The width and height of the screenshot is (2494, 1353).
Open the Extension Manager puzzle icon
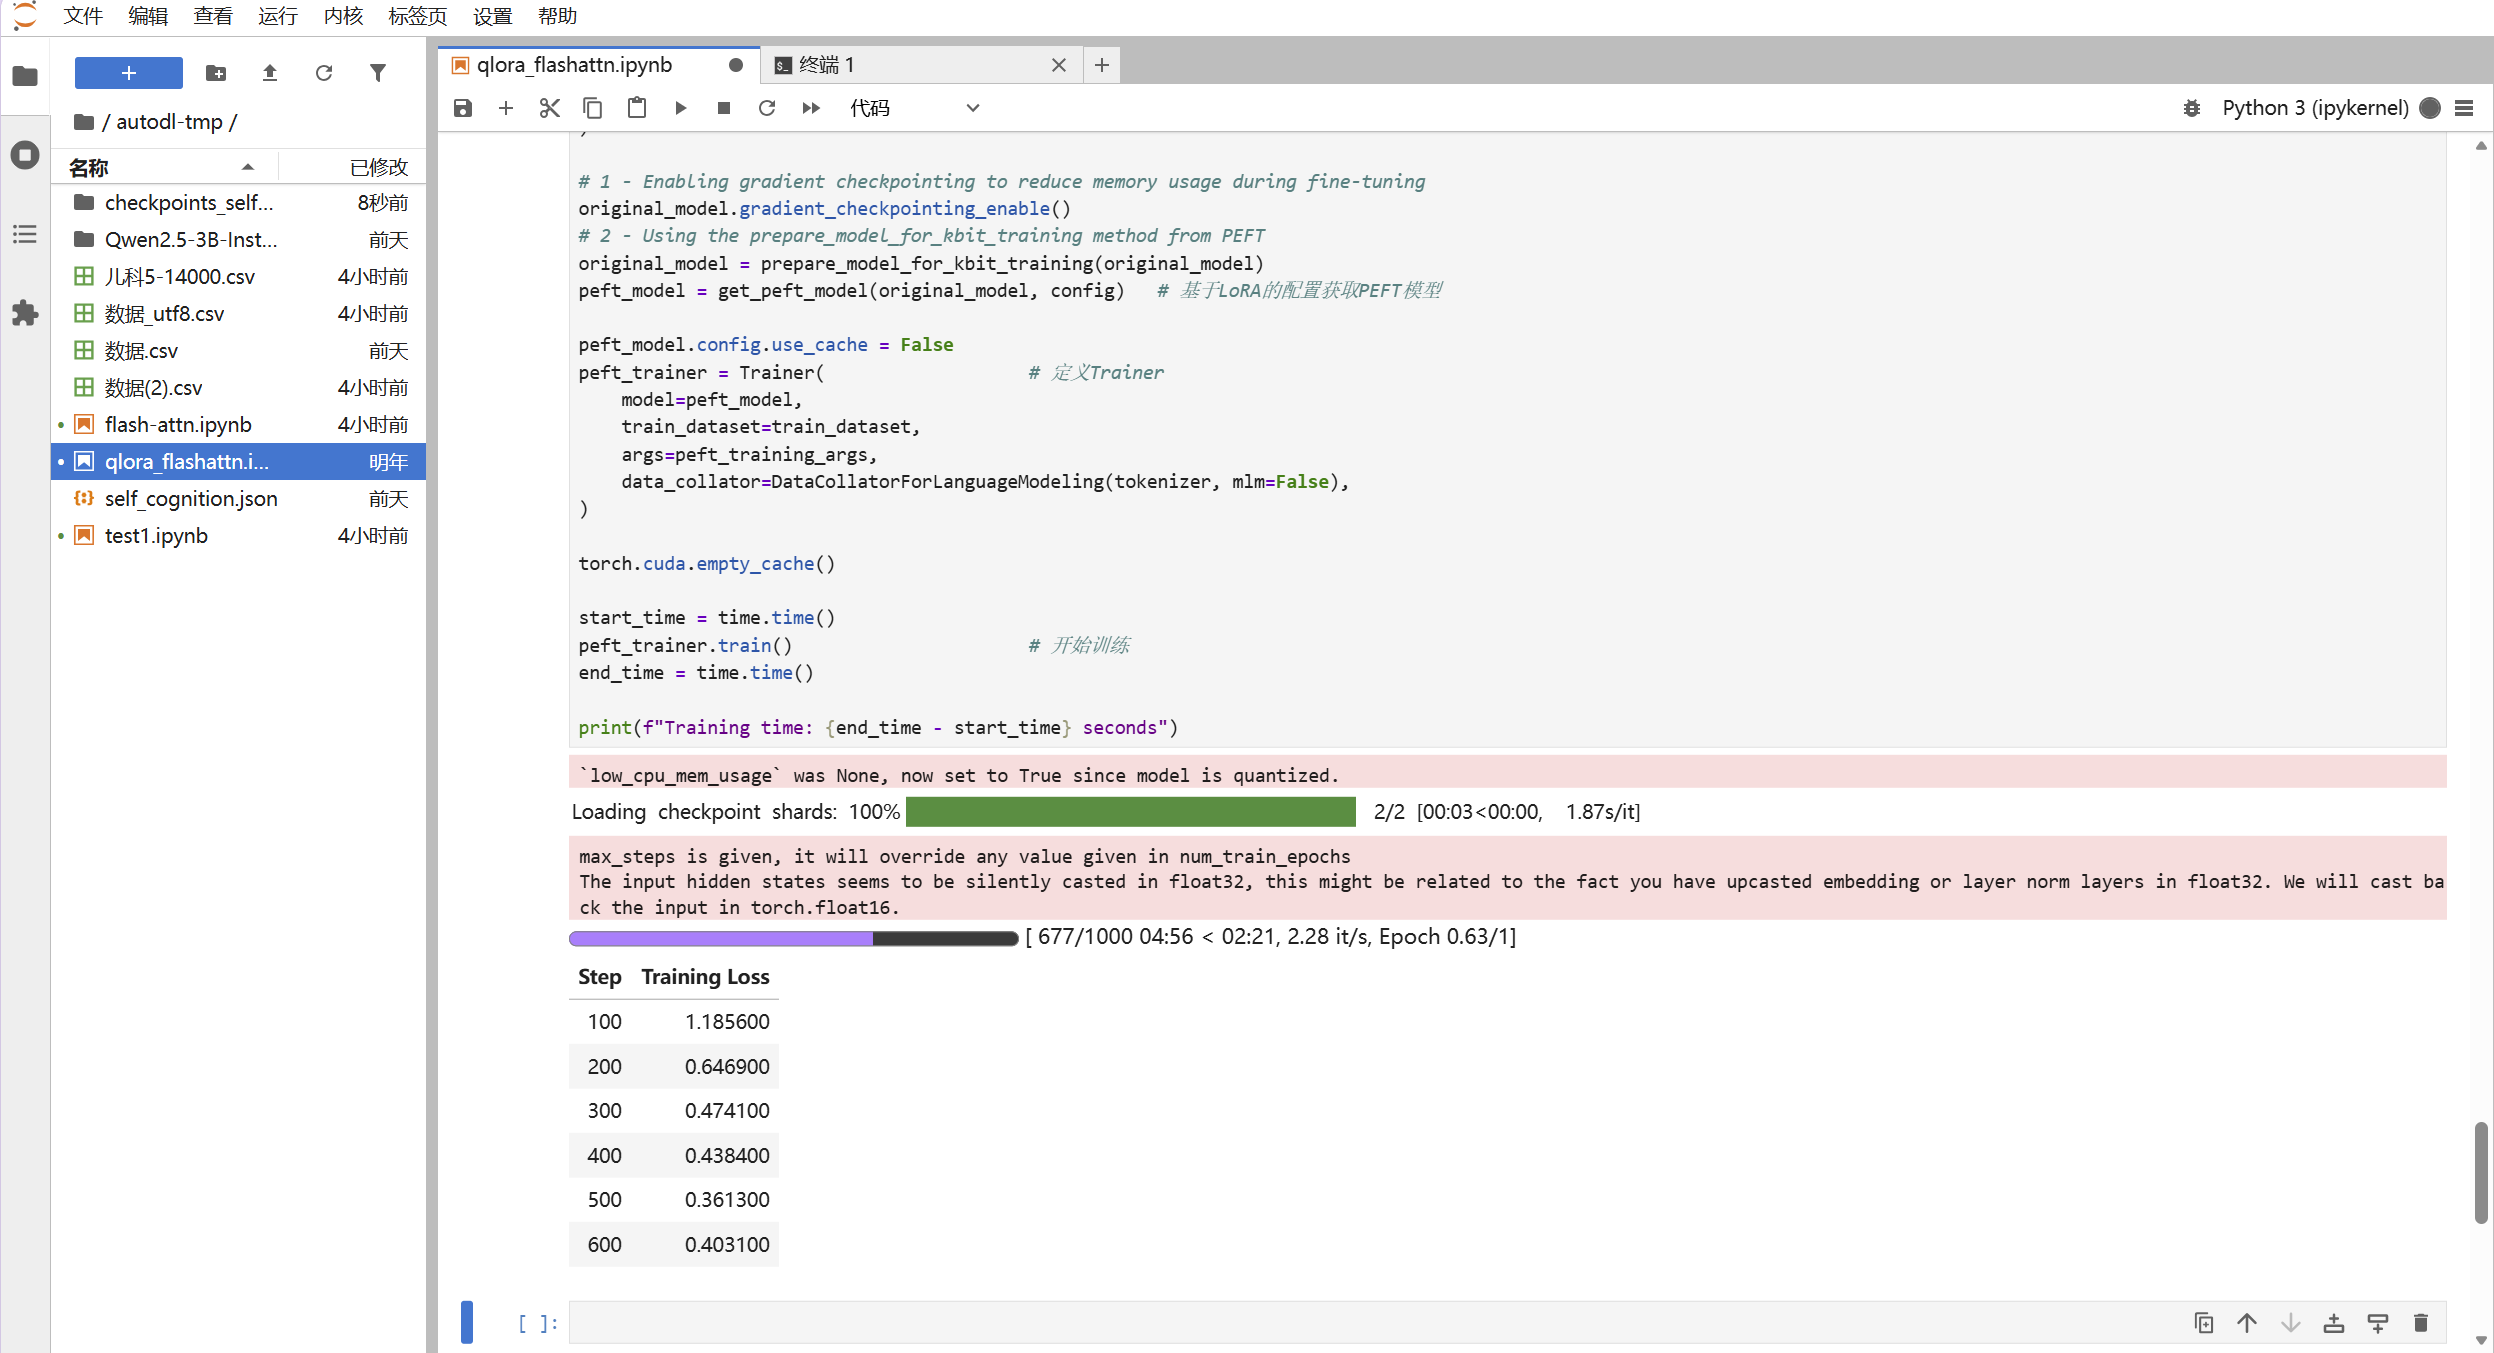pos(25,313)
